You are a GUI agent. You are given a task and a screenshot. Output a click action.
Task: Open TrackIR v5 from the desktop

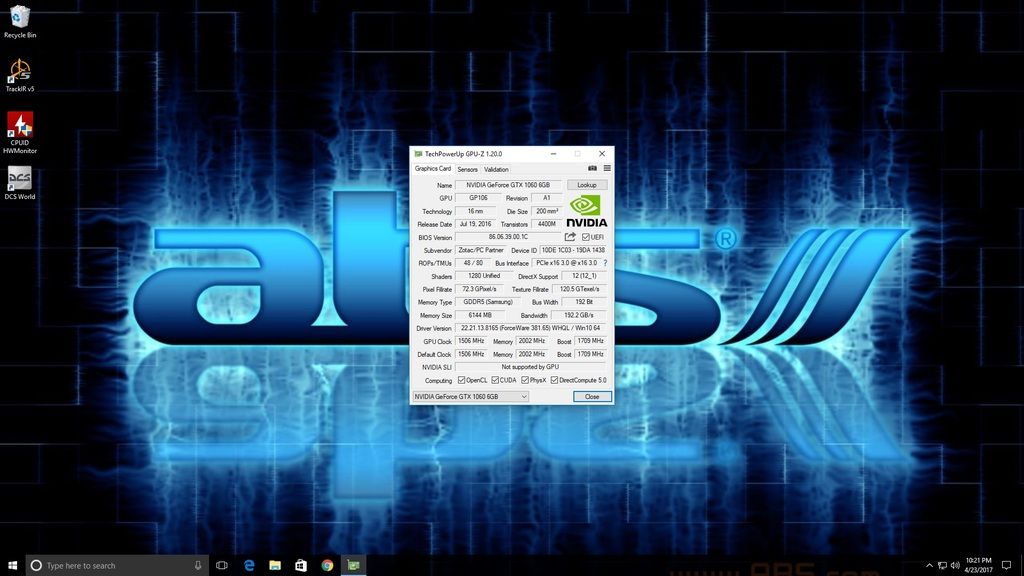click(x=20, y=72)
